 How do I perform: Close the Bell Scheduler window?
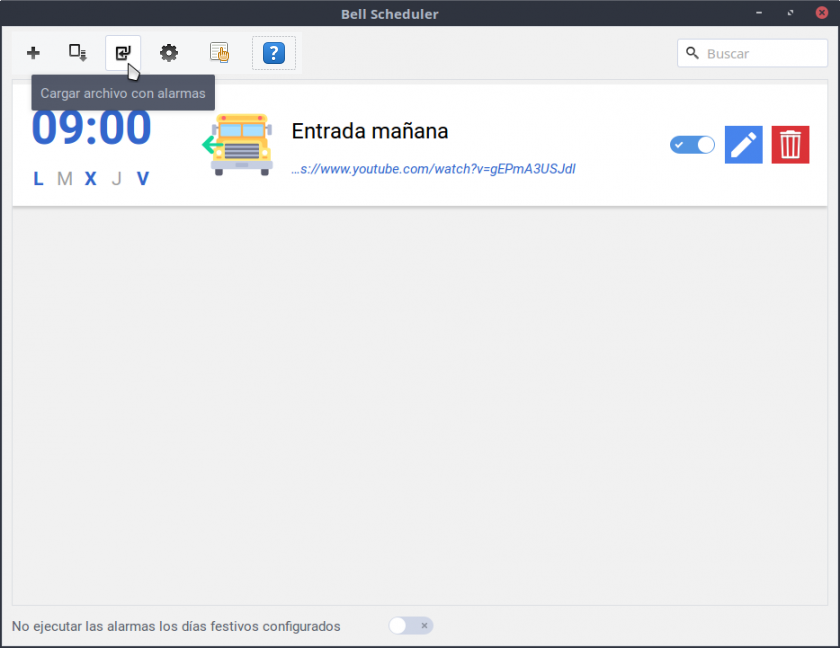click(820, 14)
